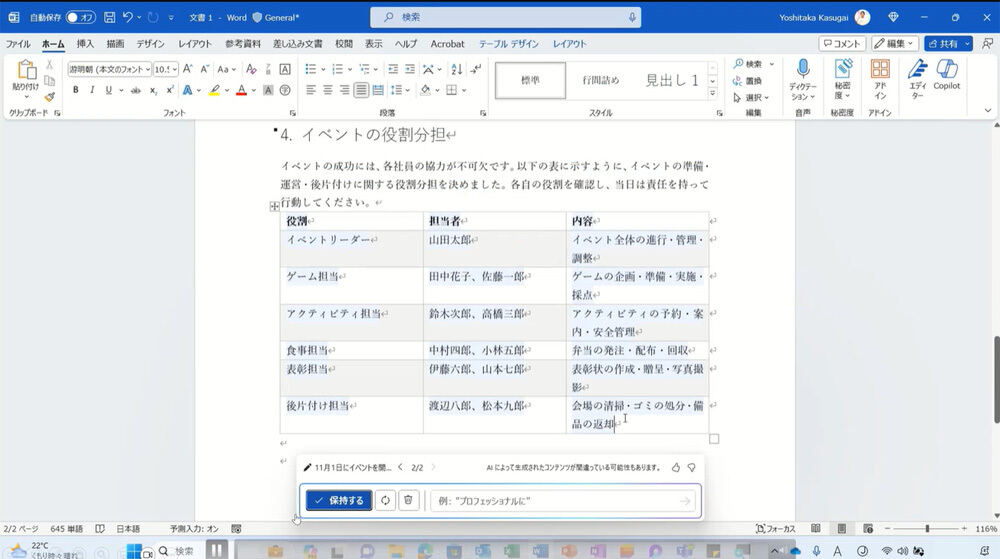Open Windows Start button

click(134, 551)
